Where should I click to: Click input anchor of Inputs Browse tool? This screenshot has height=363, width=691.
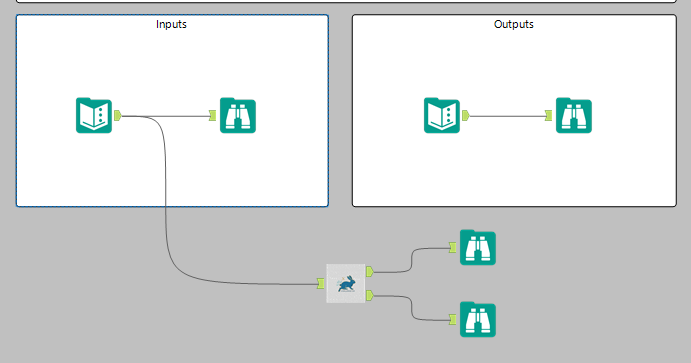pos(212,115)
